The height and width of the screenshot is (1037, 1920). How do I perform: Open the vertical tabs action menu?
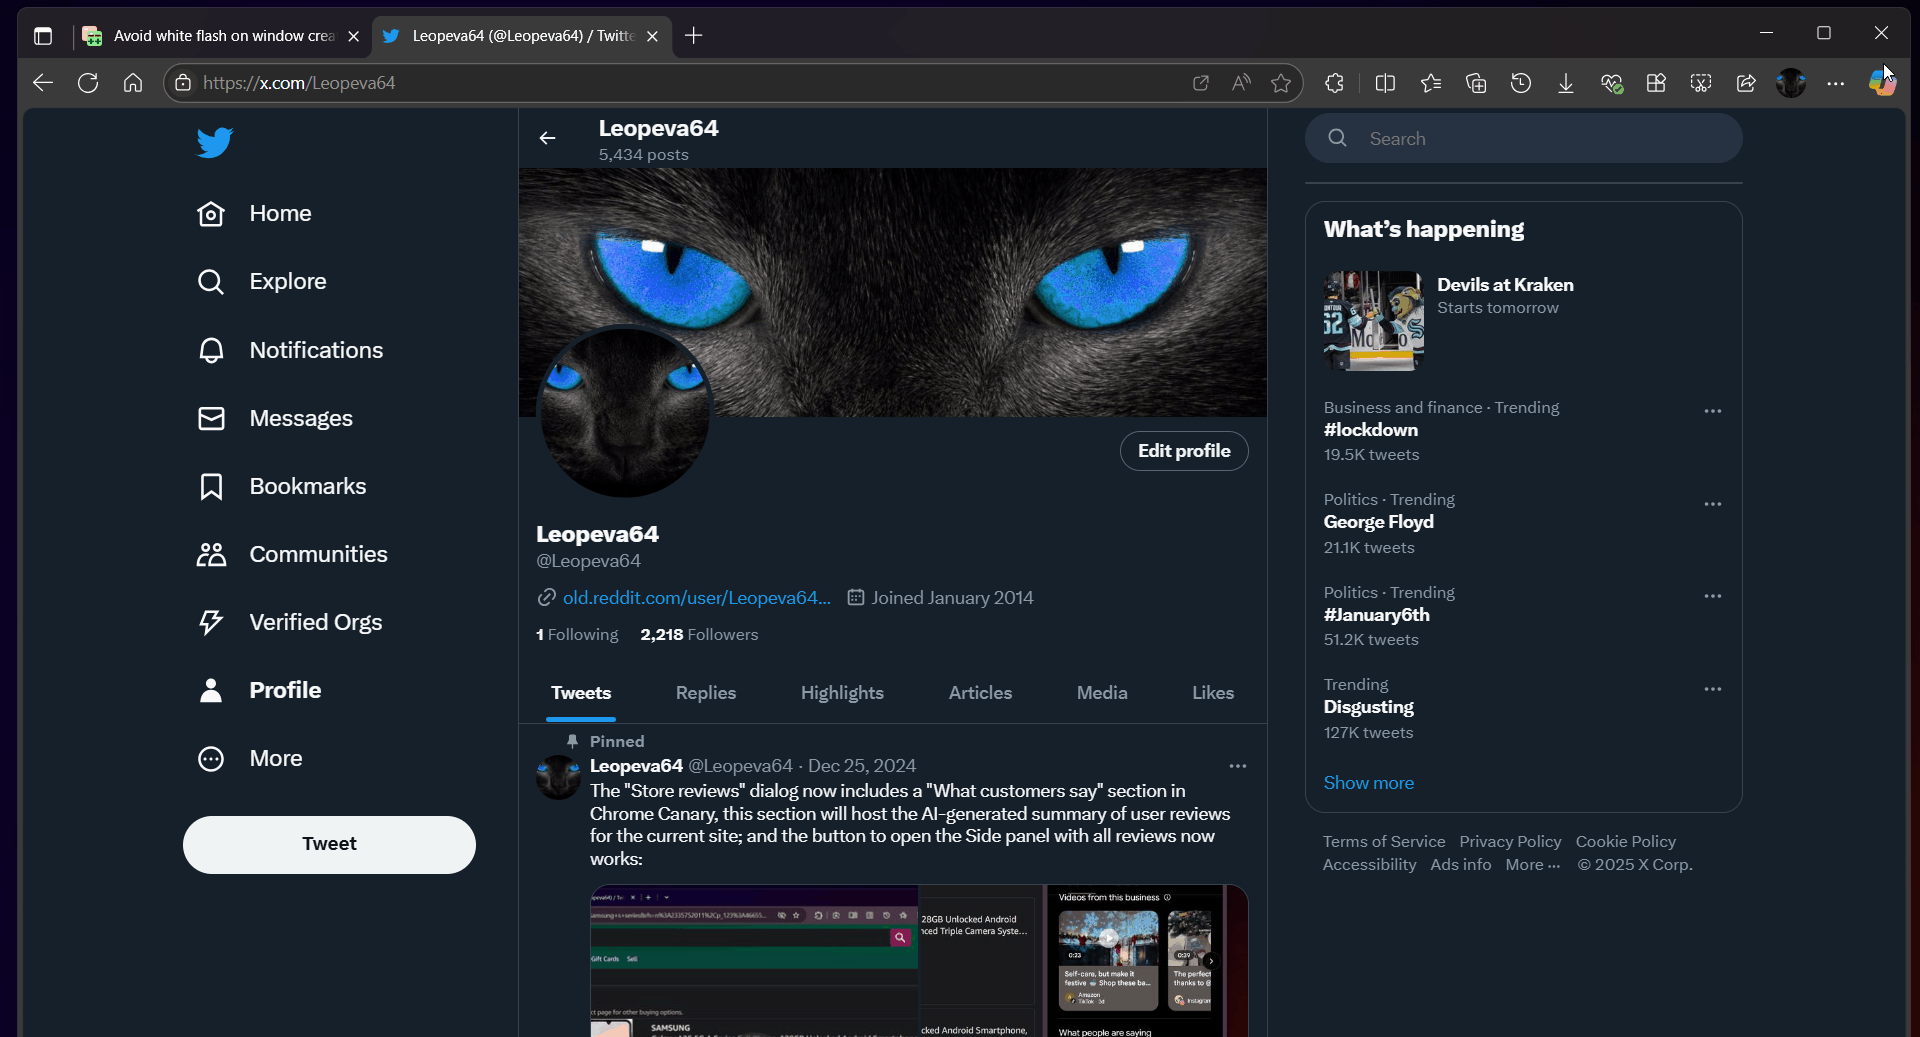(x=43, y=36)
